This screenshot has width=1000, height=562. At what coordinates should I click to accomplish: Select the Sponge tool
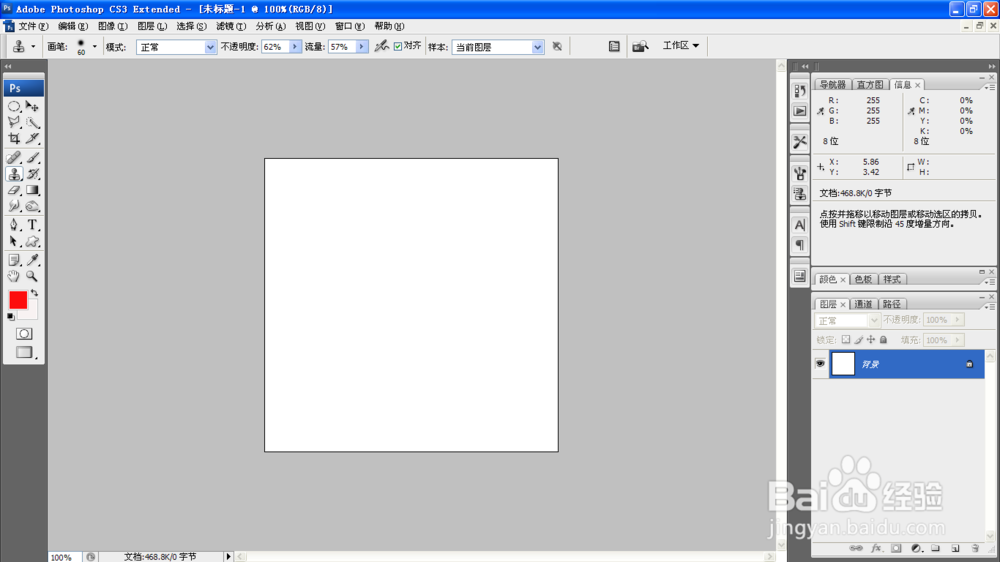(x=33, y=206)
